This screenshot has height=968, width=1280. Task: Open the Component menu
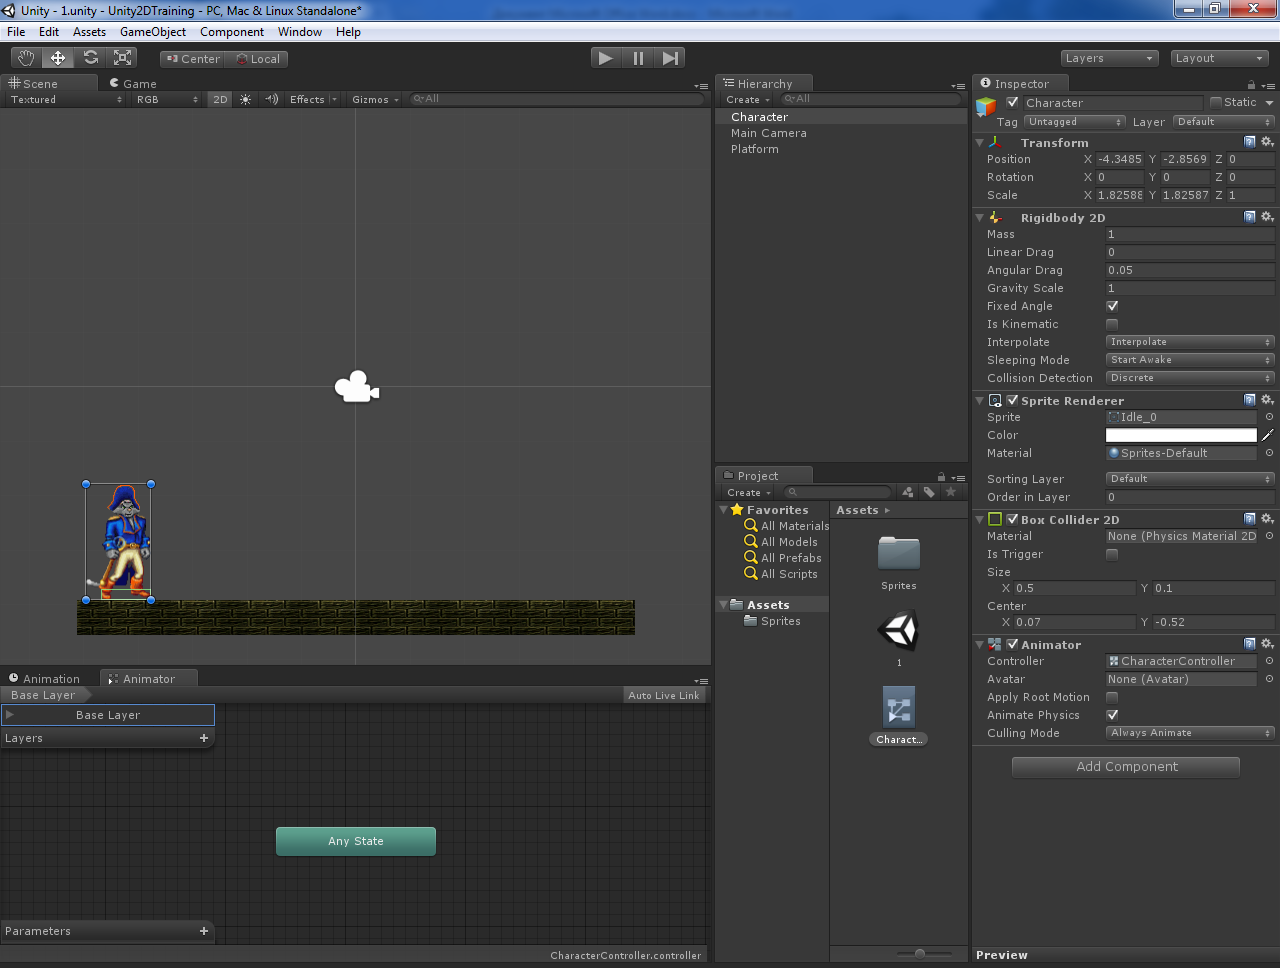(232, 32)
